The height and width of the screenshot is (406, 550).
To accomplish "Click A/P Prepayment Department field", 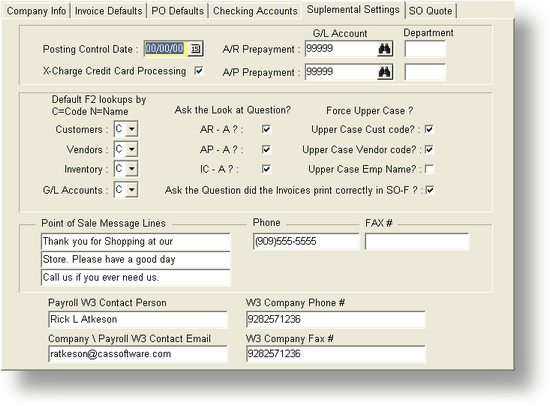I will [425, 72].
